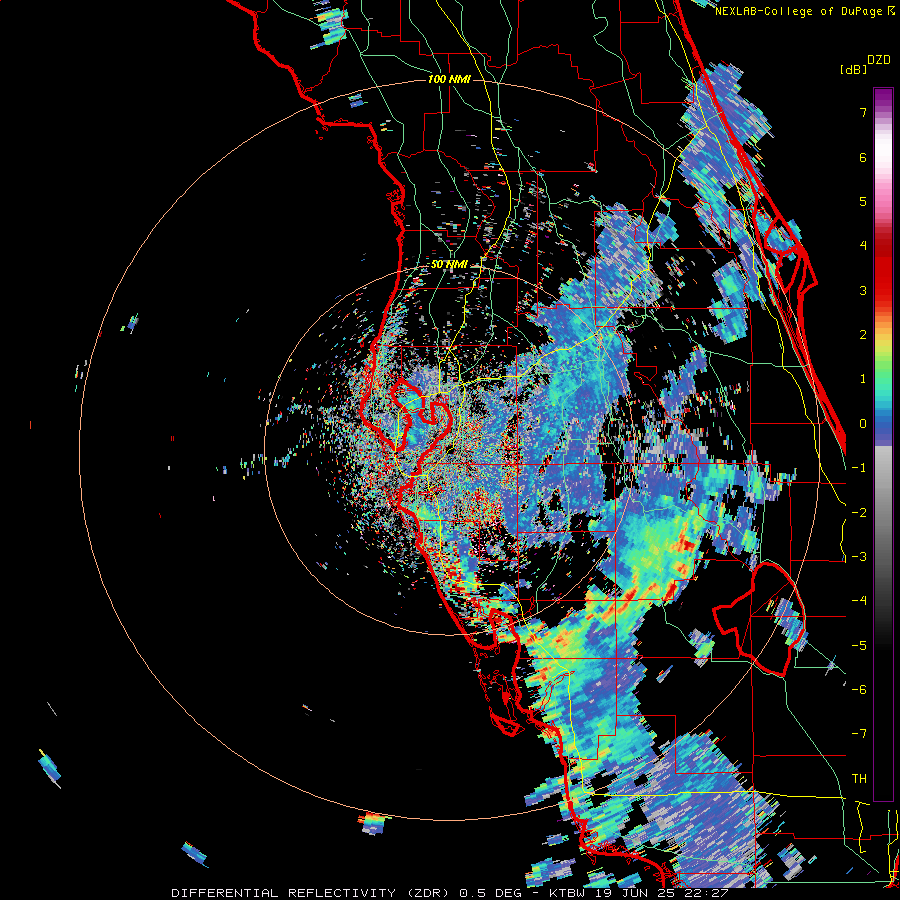
Task: Click the '-6' value on color scale
Action: click(859, 690)
